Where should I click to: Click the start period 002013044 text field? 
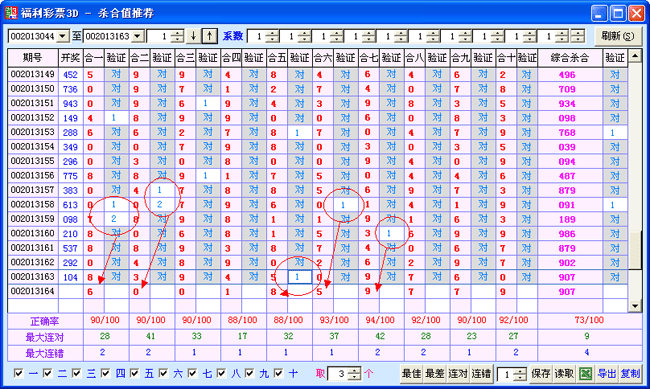coord(32,36)
